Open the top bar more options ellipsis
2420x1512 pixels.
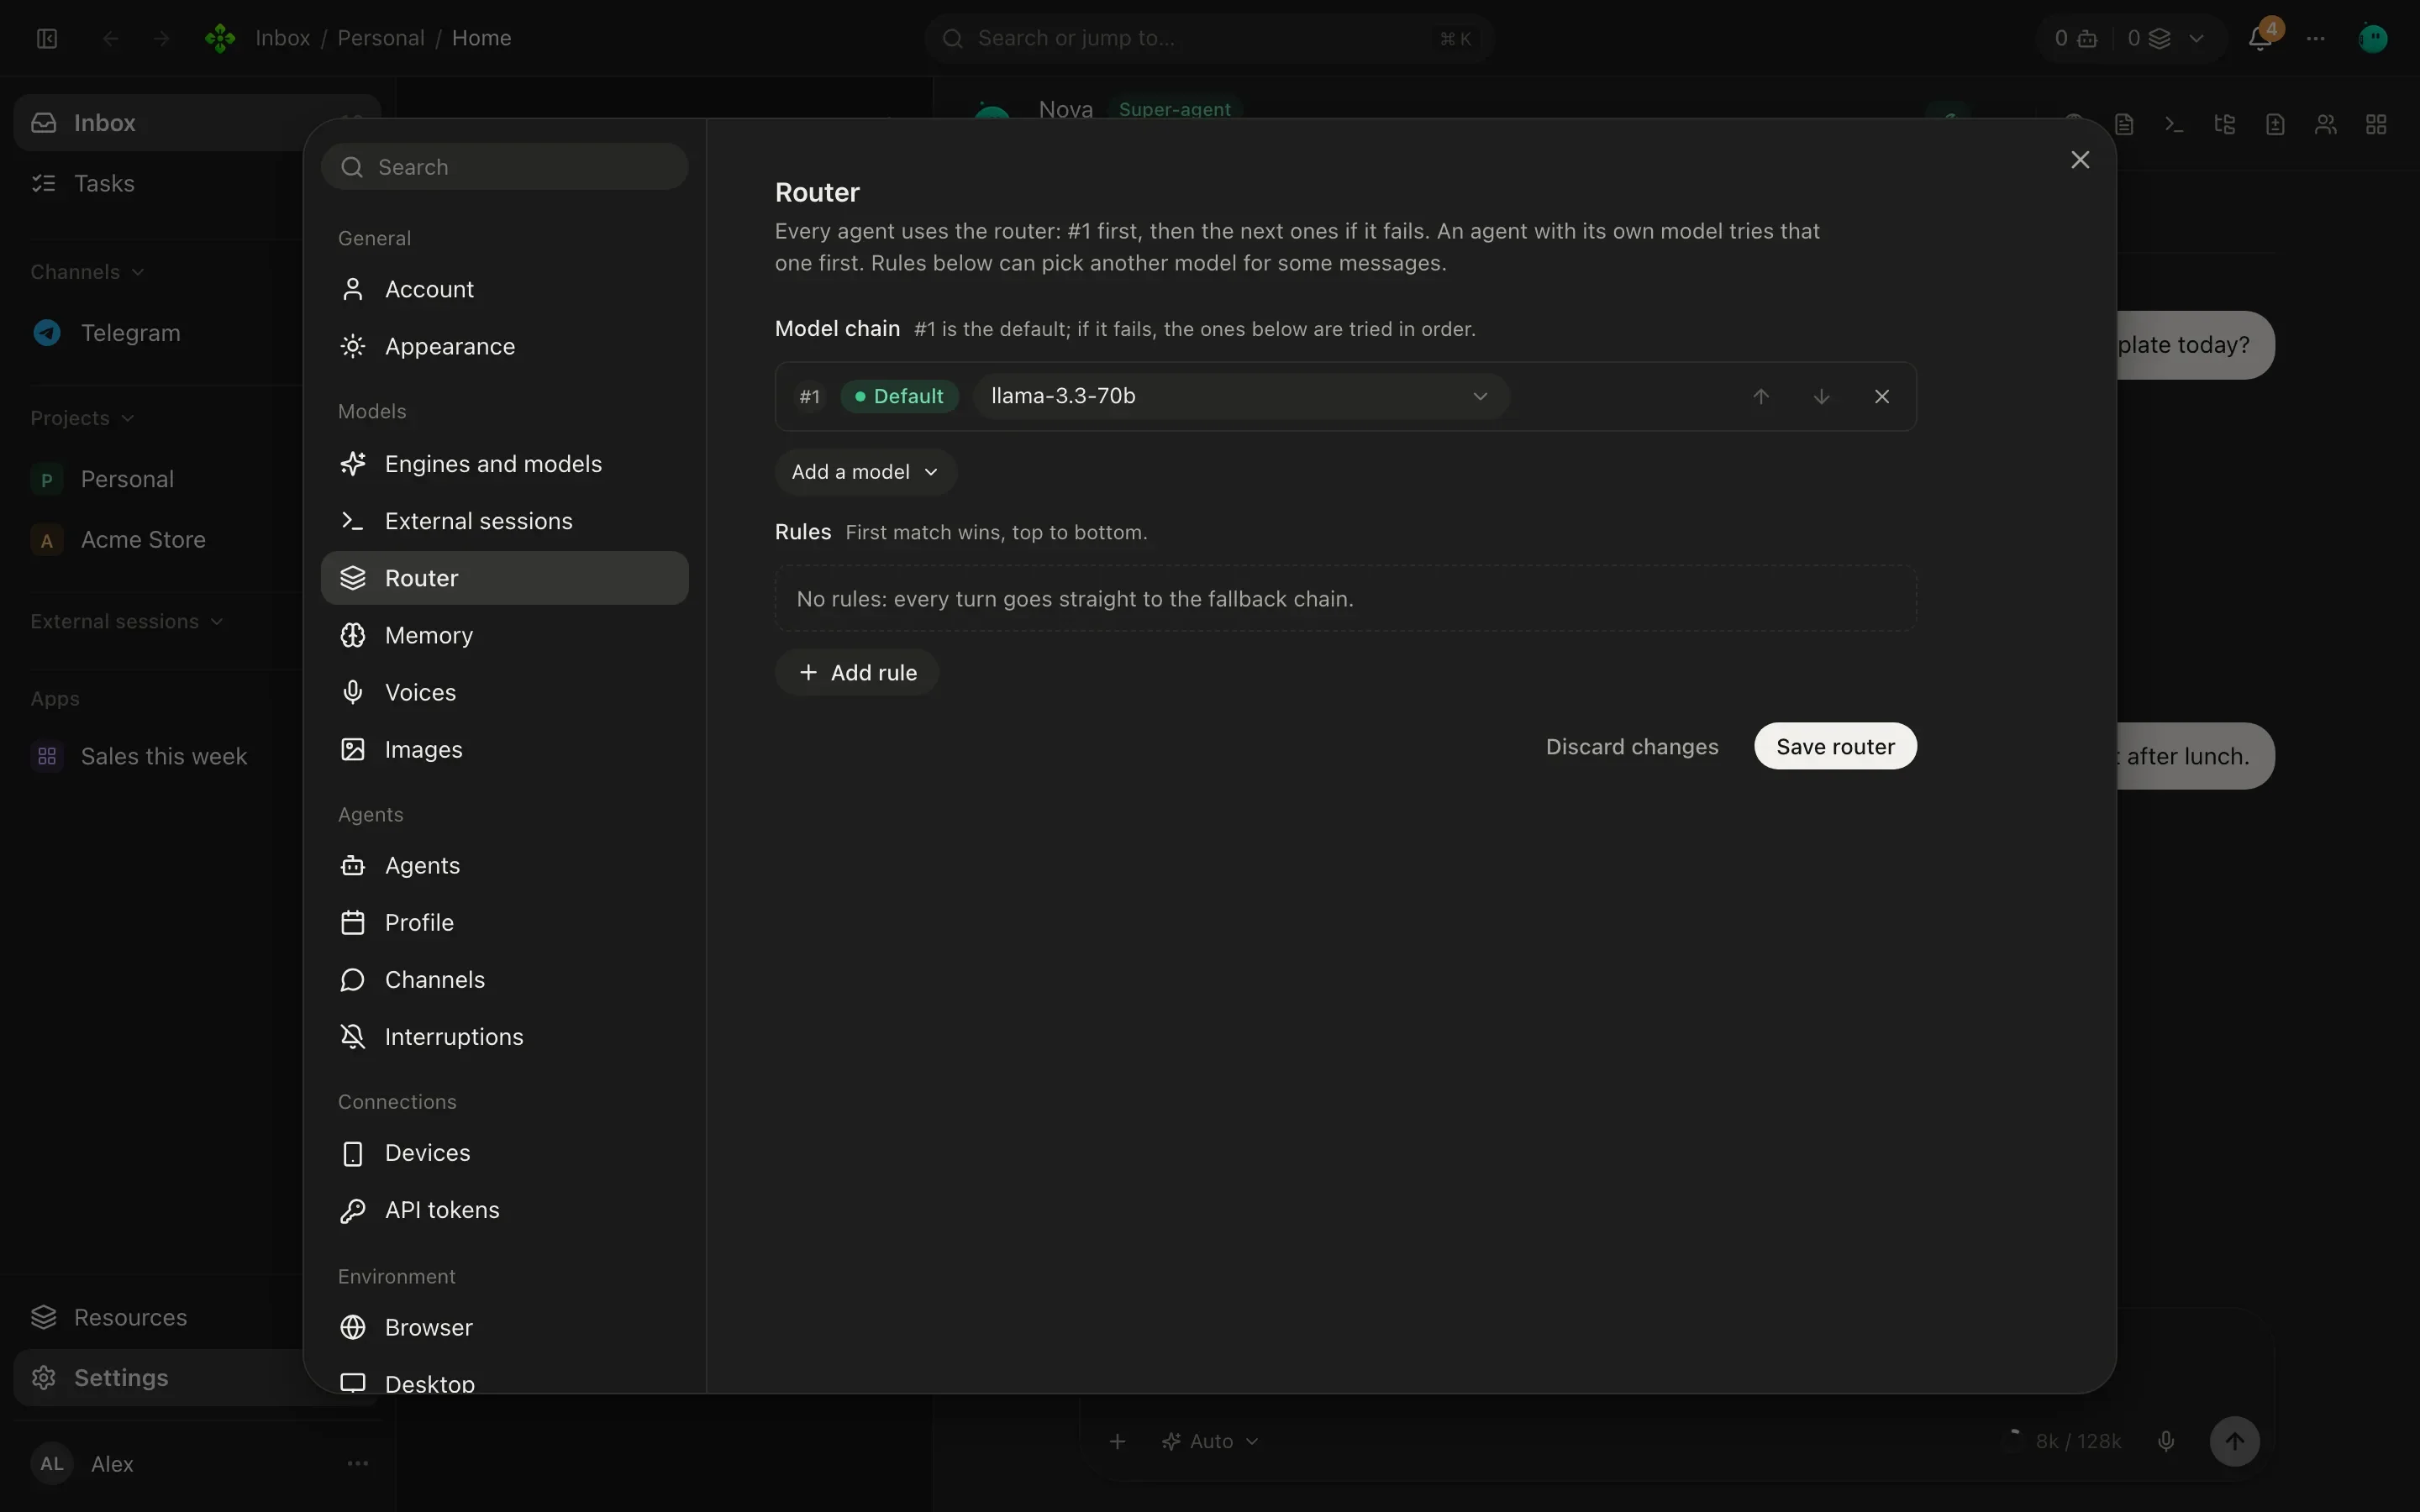[2316, 38]
